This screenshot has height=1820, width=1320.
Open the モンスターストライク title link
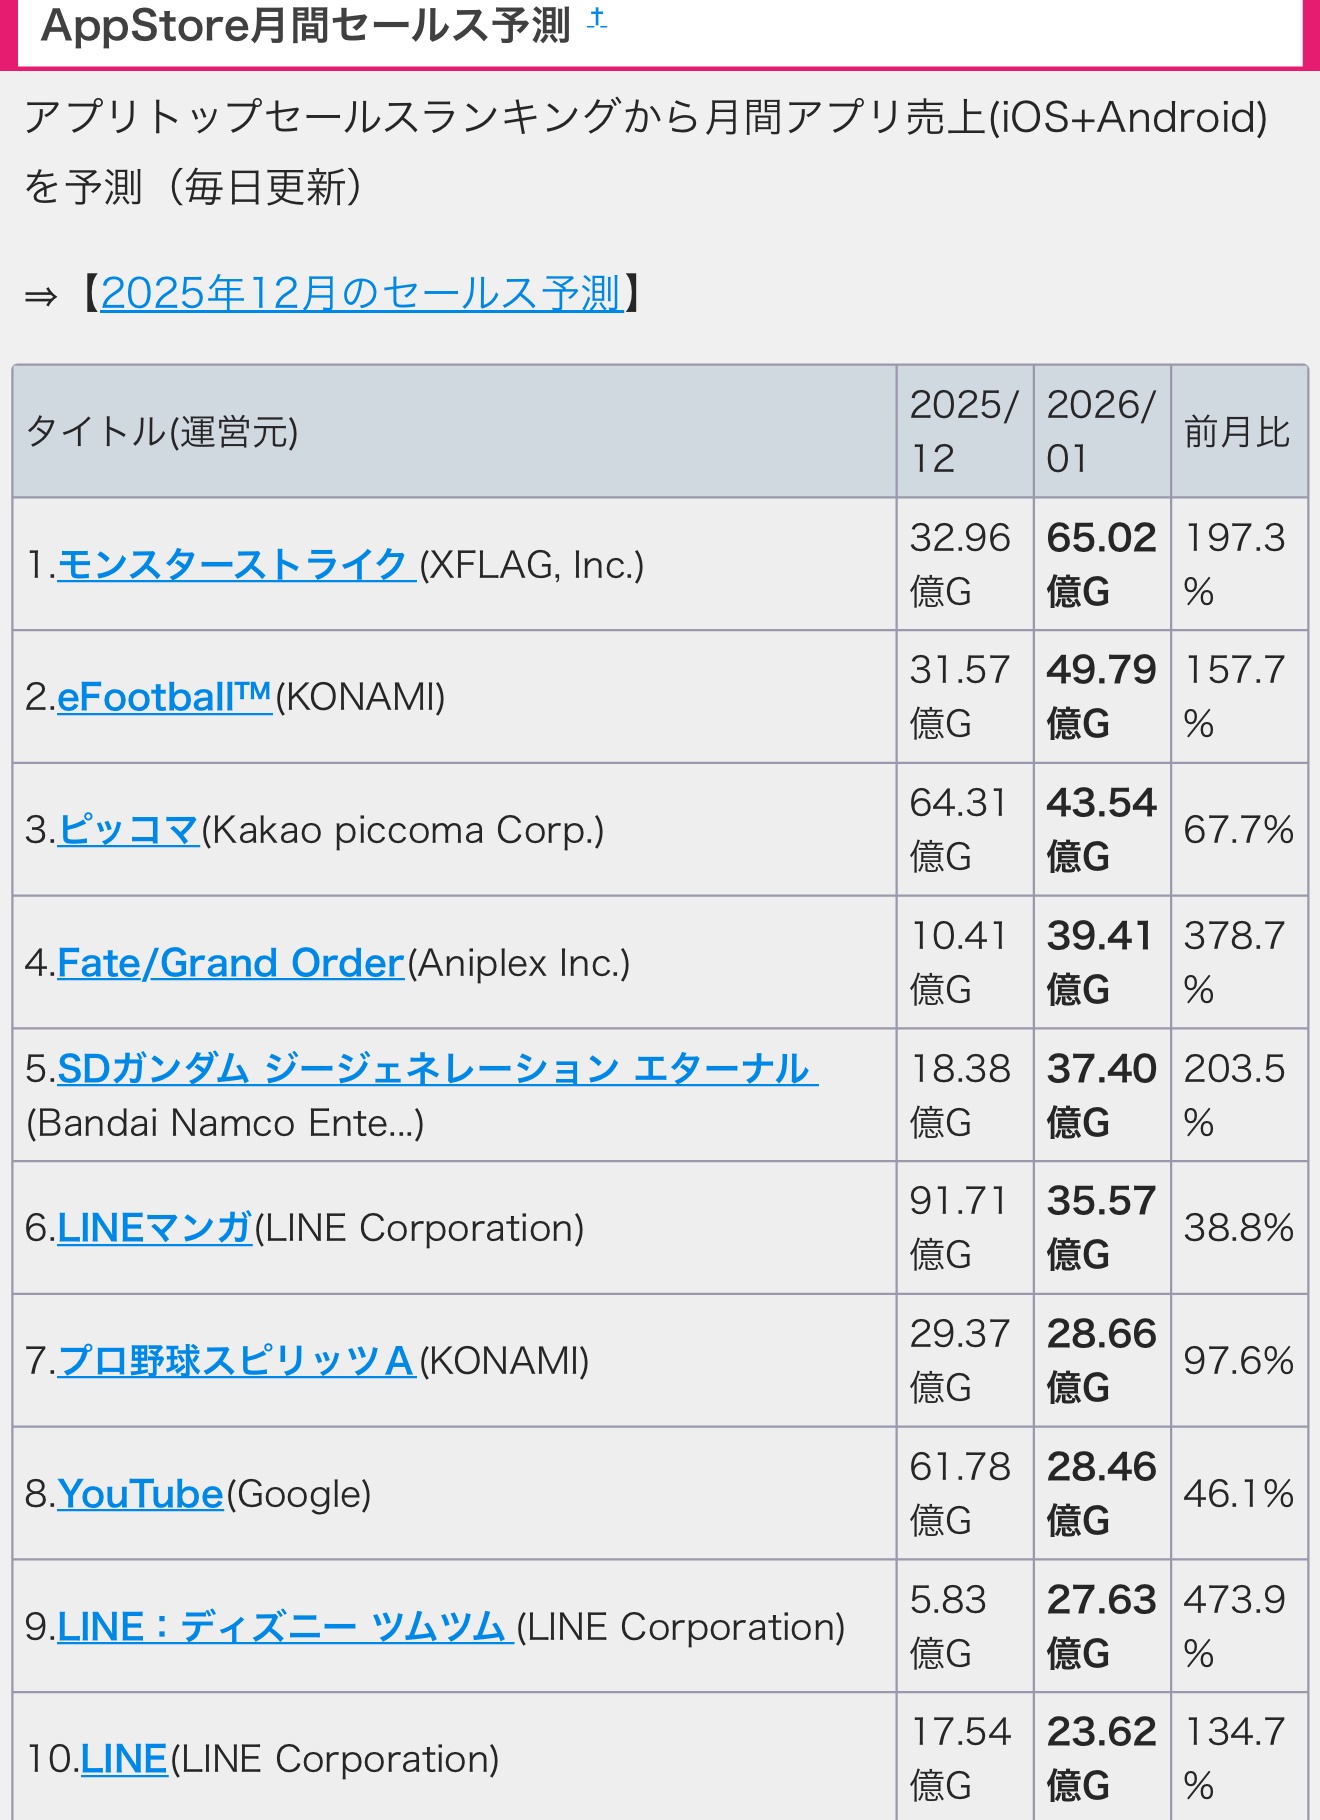(x=234, y=565)
